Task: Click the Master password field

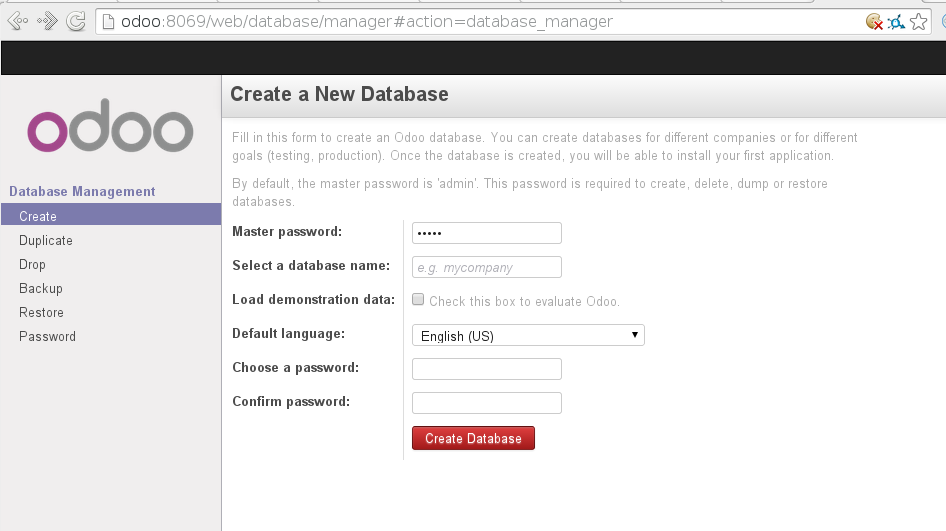Action: click(x=487, y=233)
